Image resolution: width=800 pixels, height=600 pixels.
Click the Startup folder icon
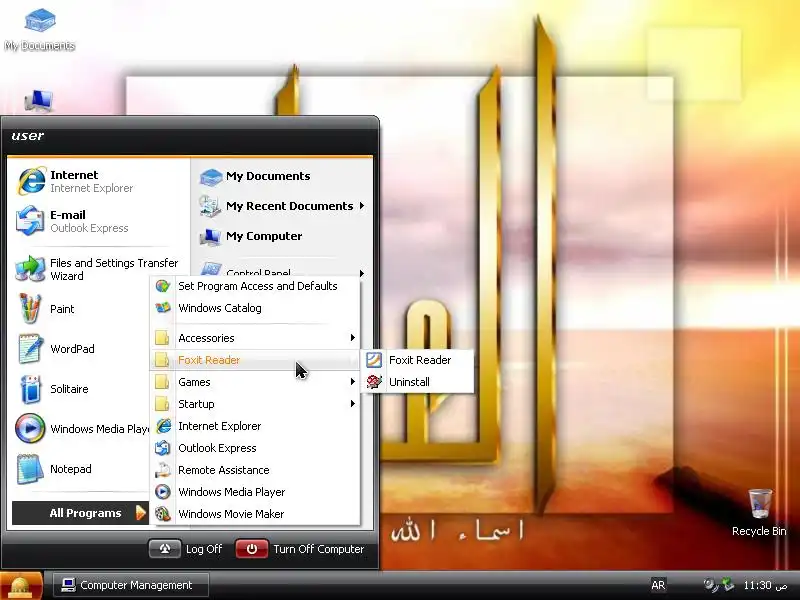(x=162, y=404)
